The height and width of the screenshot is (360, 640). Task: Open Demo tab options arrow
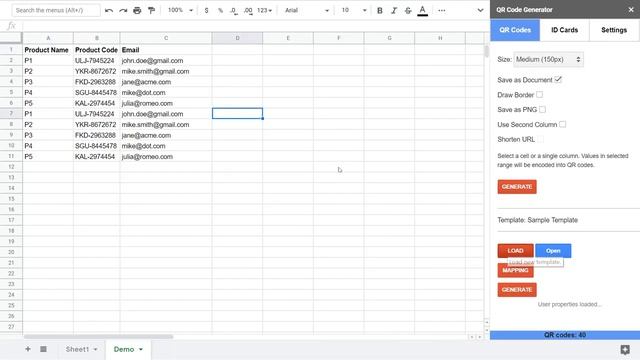[x=141, y=349]
